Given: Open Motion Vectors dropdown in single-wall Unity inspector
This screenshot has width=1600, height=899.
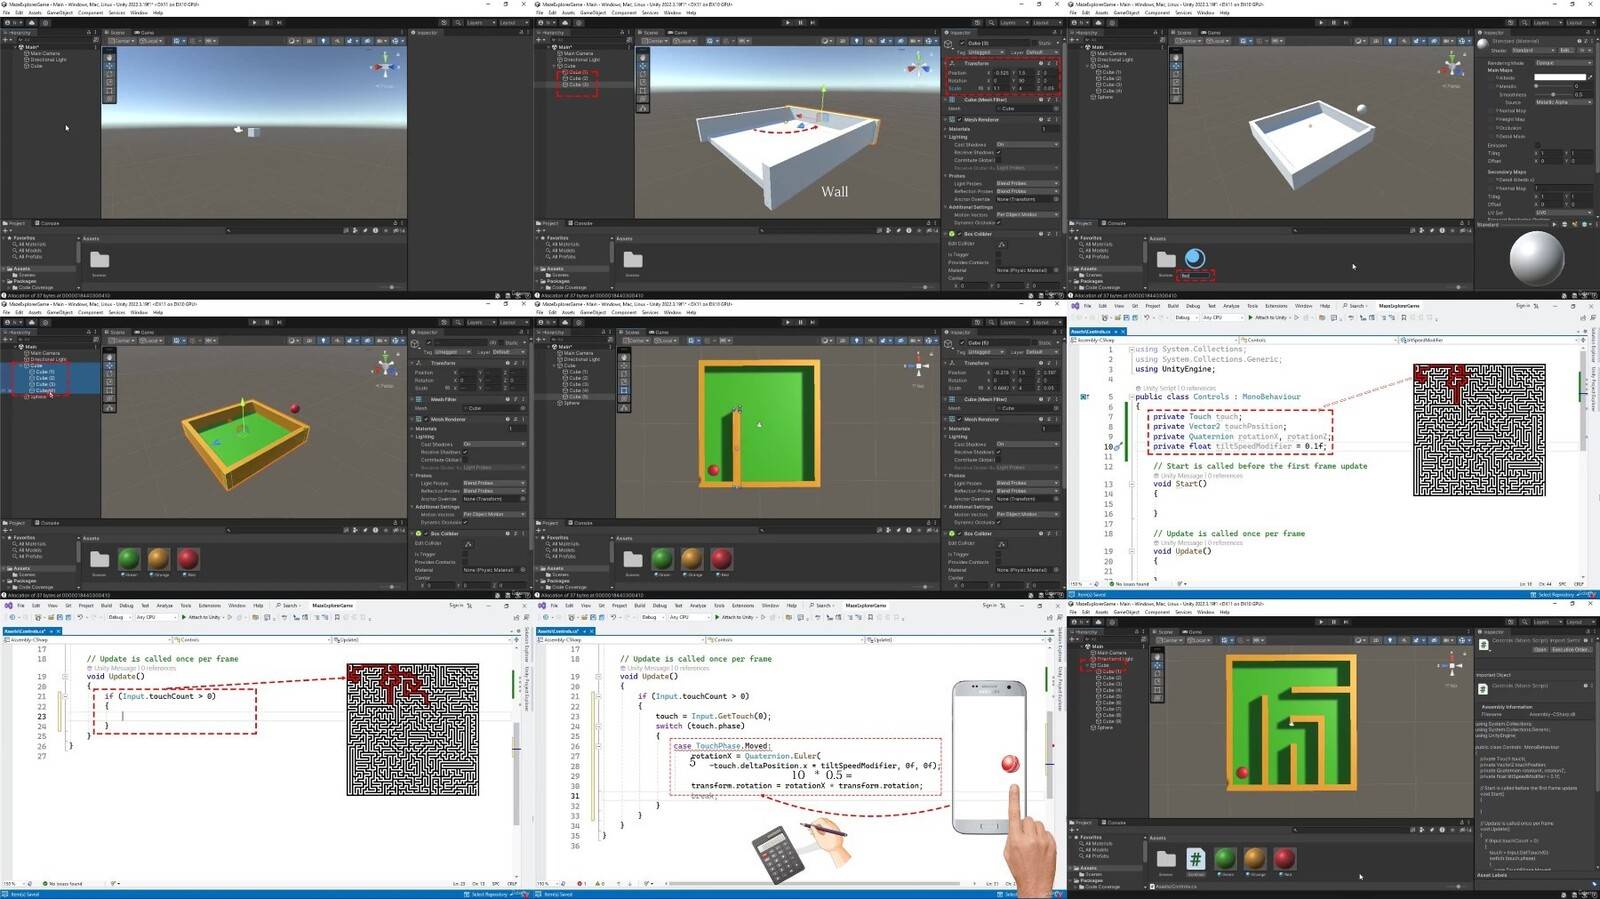Looking at the screenshot, I should [x=1028, y=514].
